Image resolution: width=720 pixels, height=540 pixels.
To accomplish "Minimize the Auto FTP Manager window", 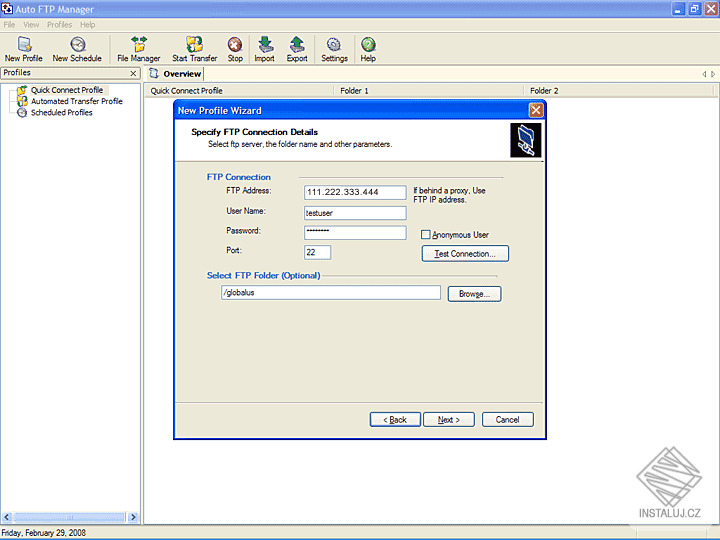I will click(x=678, y=9).
